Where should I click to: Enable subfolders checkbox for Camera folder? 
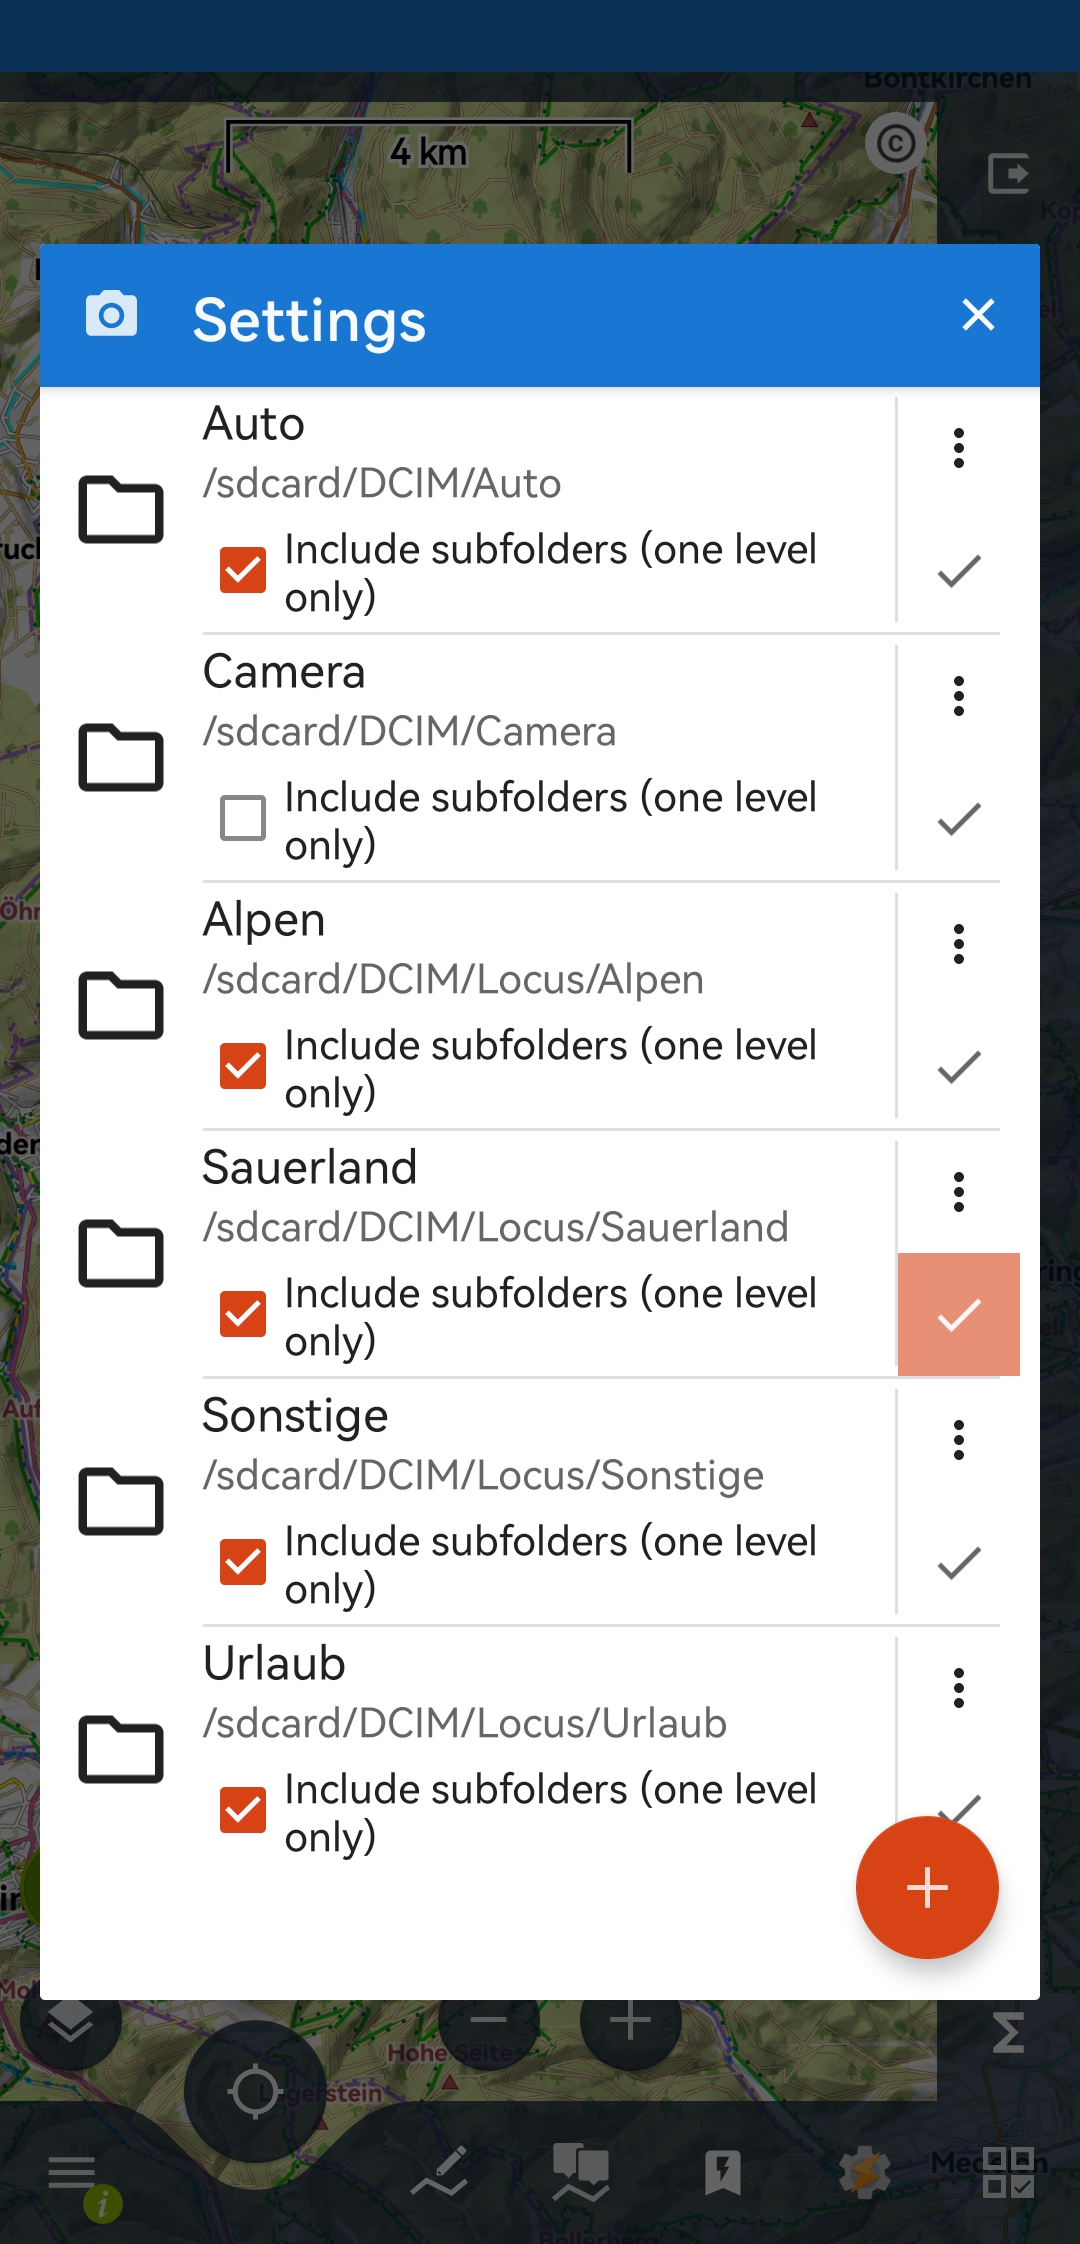point(243,818)
